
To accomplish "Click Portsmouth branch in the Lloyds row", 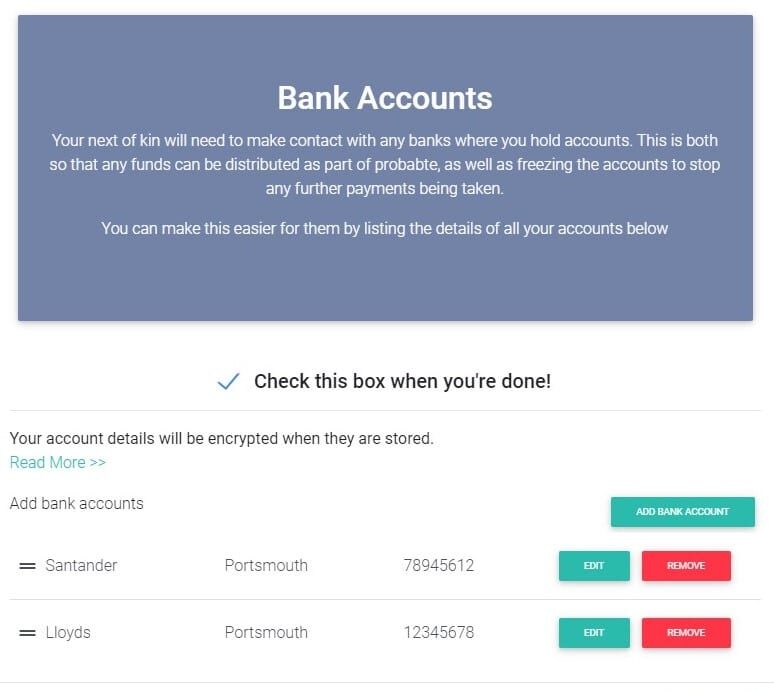I will click(x=266, y=633).
